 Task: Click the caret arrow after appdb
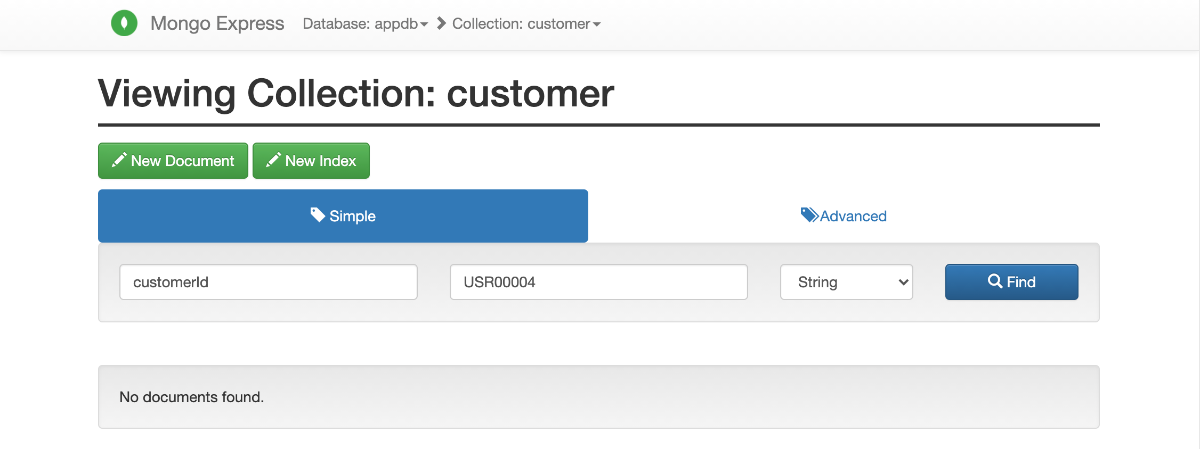pyautogui.click(x=425, y=24)
